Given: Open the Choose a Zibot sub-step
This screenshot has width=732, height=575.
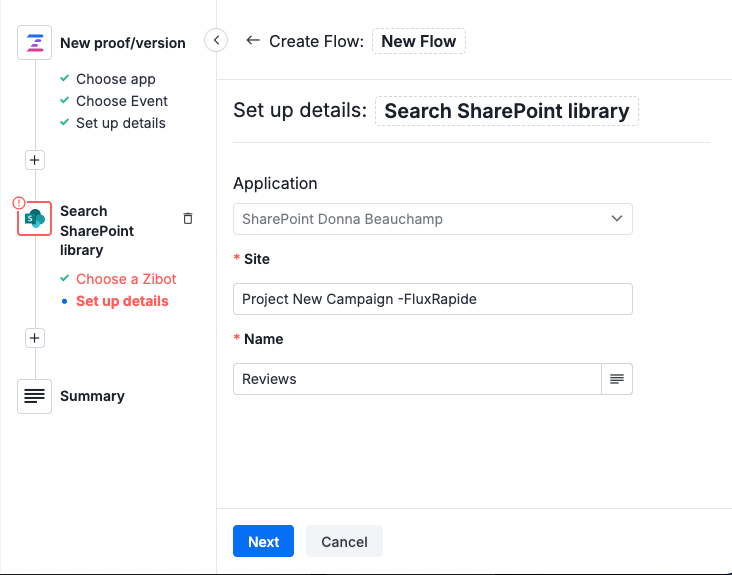Looking at the screenshot, I should pos(126,279).
